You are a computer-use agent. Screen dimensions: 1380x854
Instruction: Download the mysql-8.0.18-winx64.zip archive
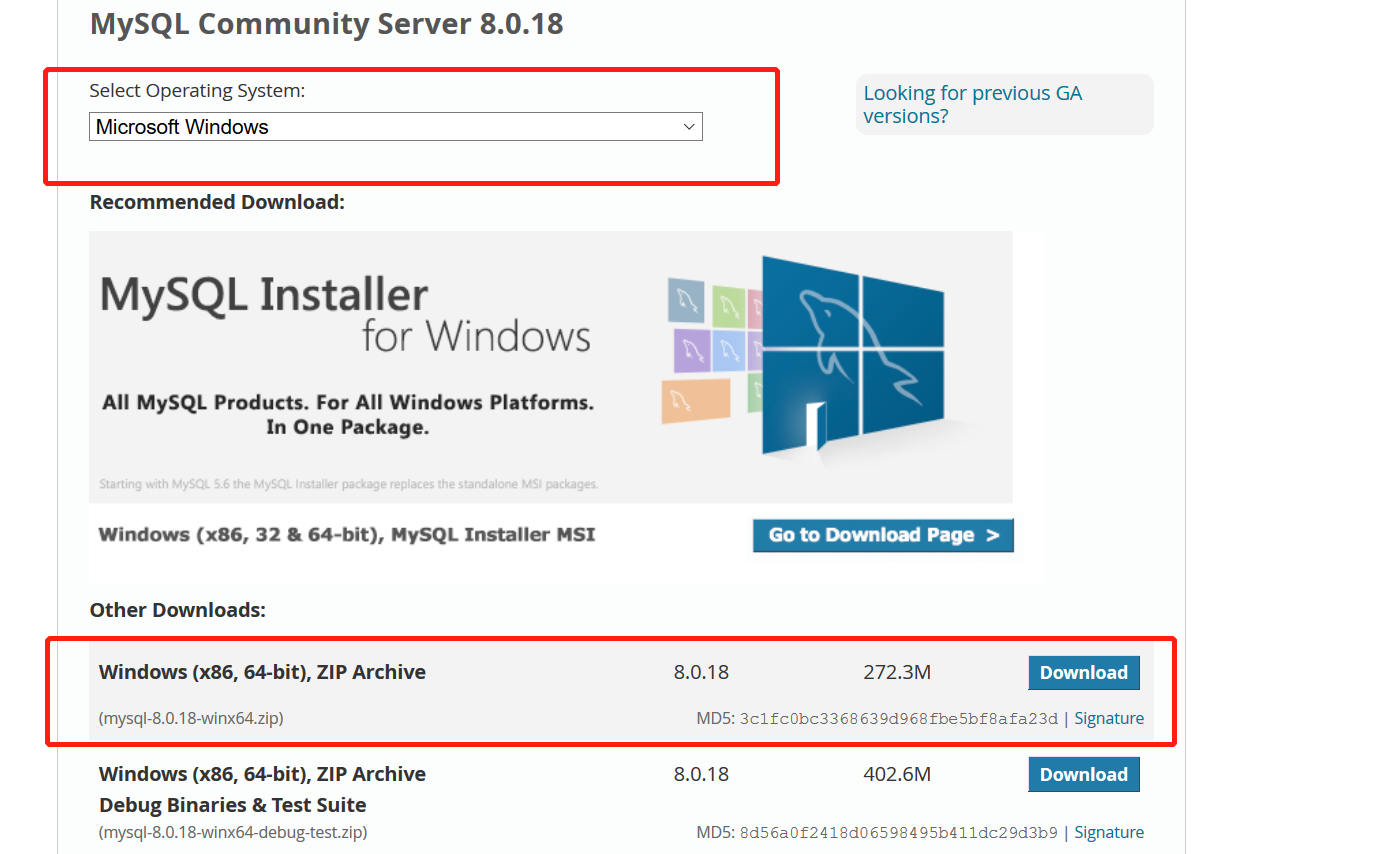click(1083, 672)
